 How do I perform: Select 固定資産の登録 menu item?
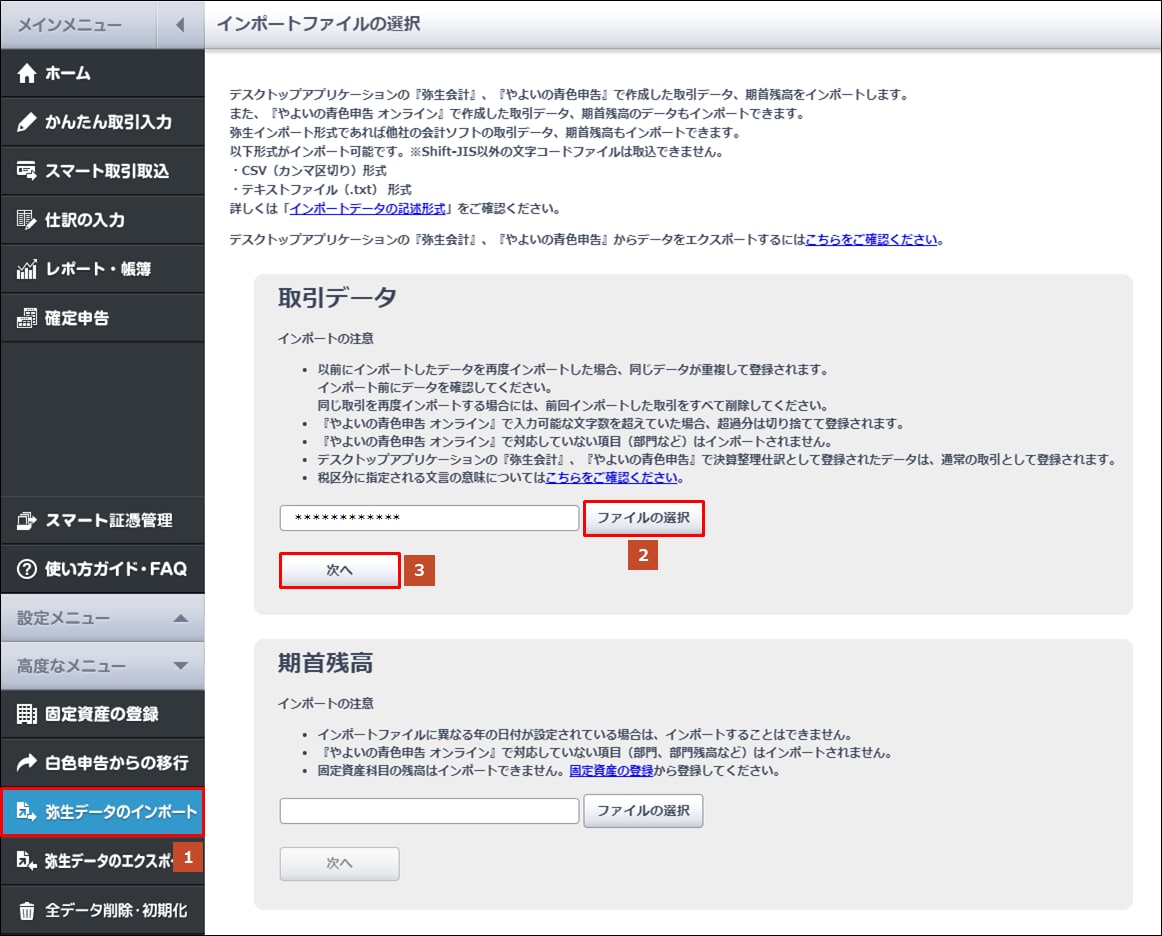(x=102, y=714)
